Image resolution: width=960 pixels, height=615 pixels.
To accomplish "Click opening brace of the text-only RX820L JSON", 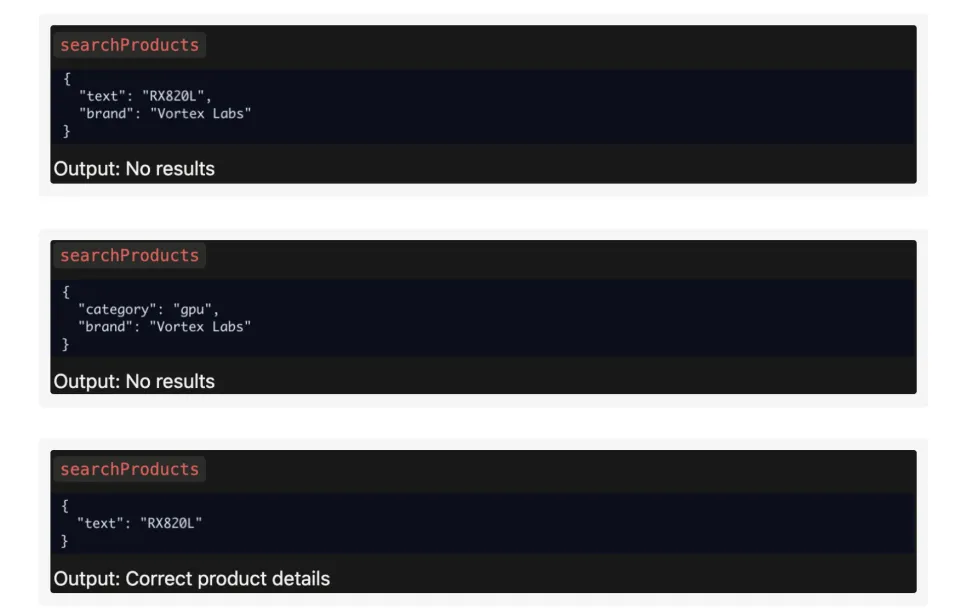I will 67,505.
